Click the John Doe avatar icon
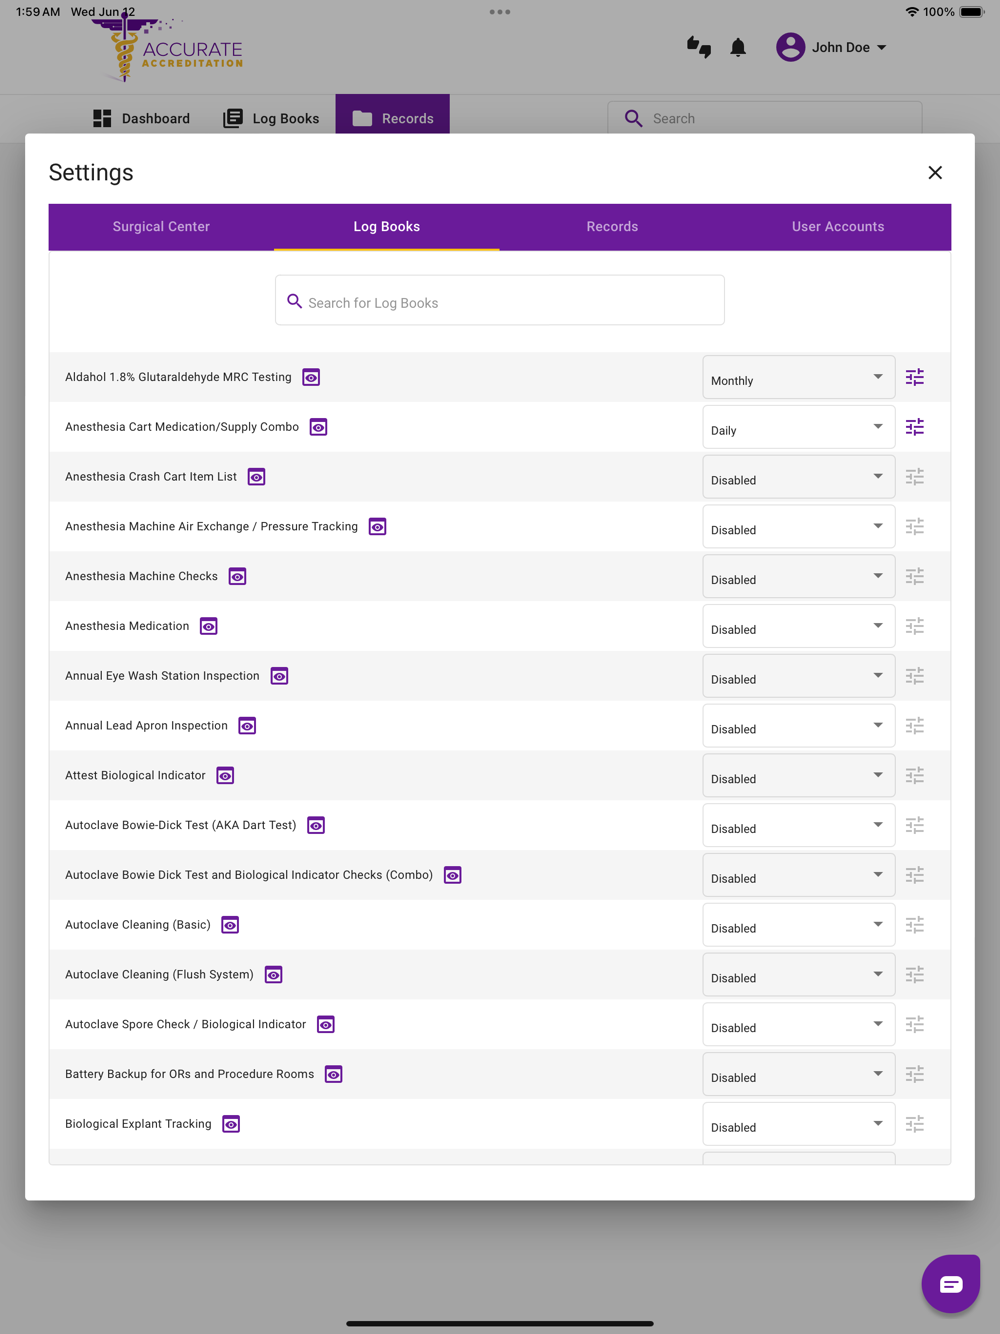This screenshot has height=1334, width=1000. click(790, 47)
